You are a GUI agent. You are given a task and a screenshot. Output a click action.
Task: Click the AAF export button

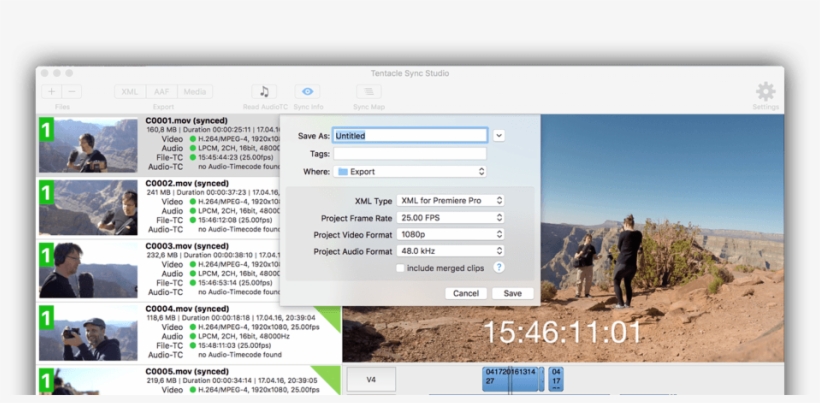162,91
